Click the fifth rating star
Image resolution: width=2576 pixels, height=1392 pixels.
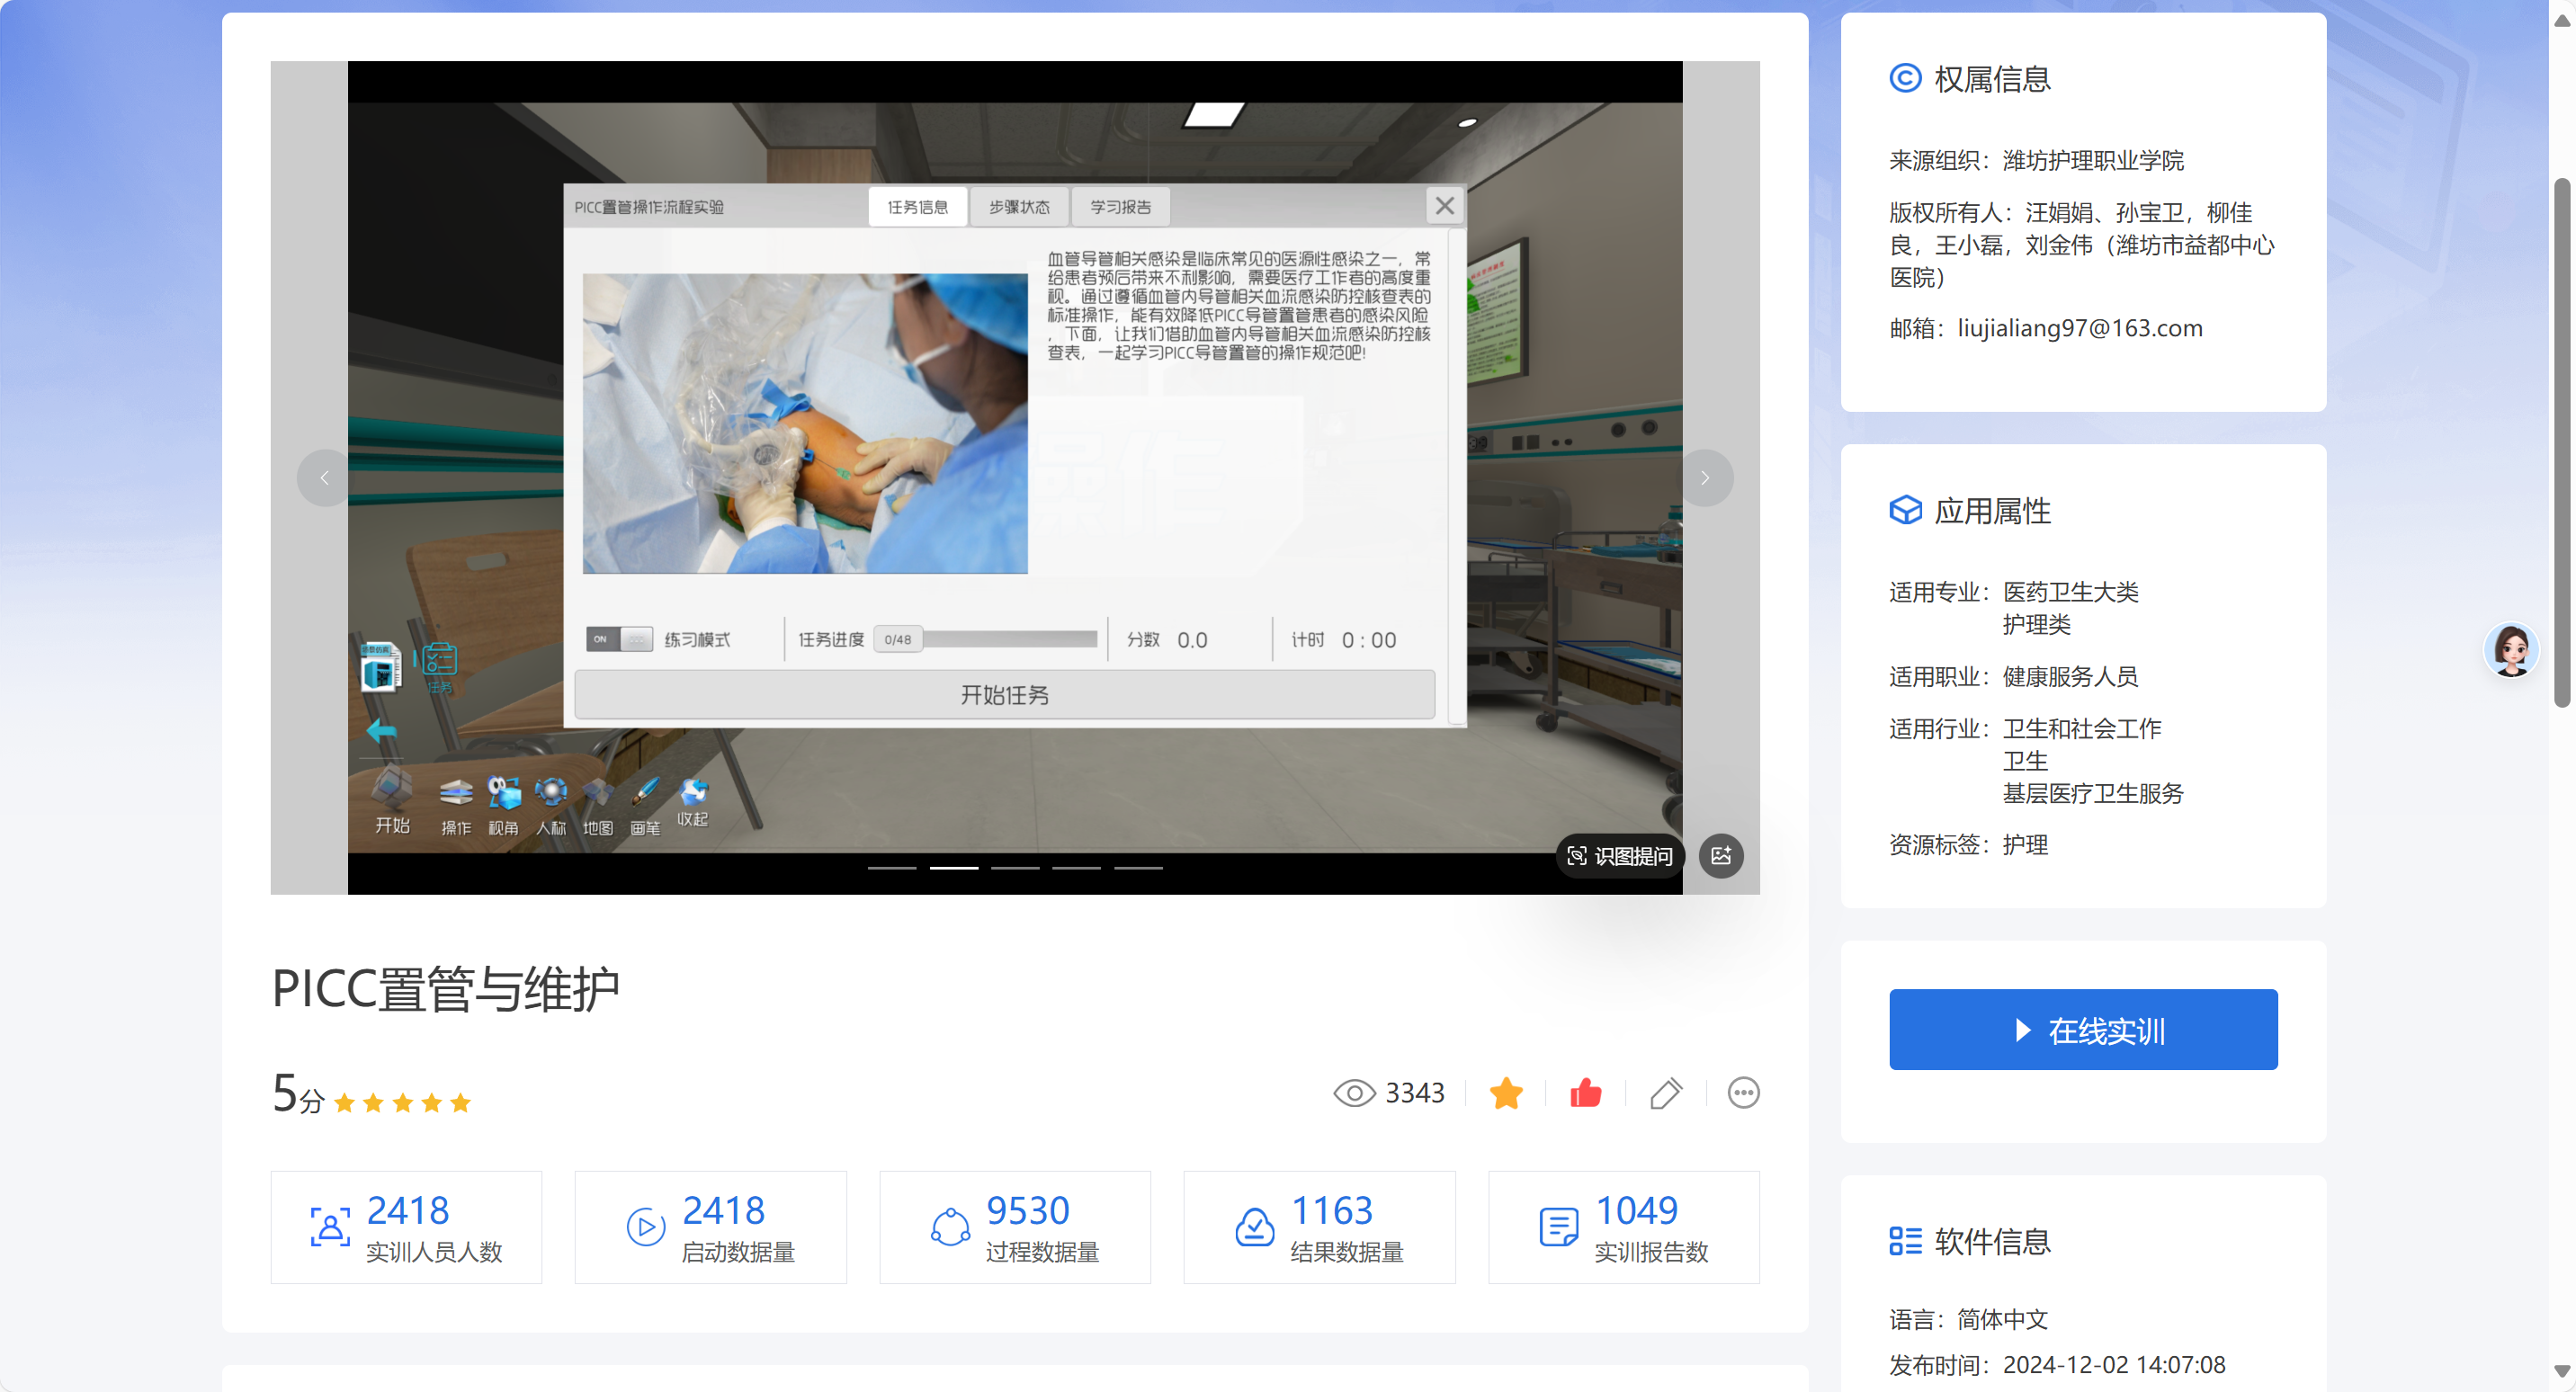click(460, 1103)
